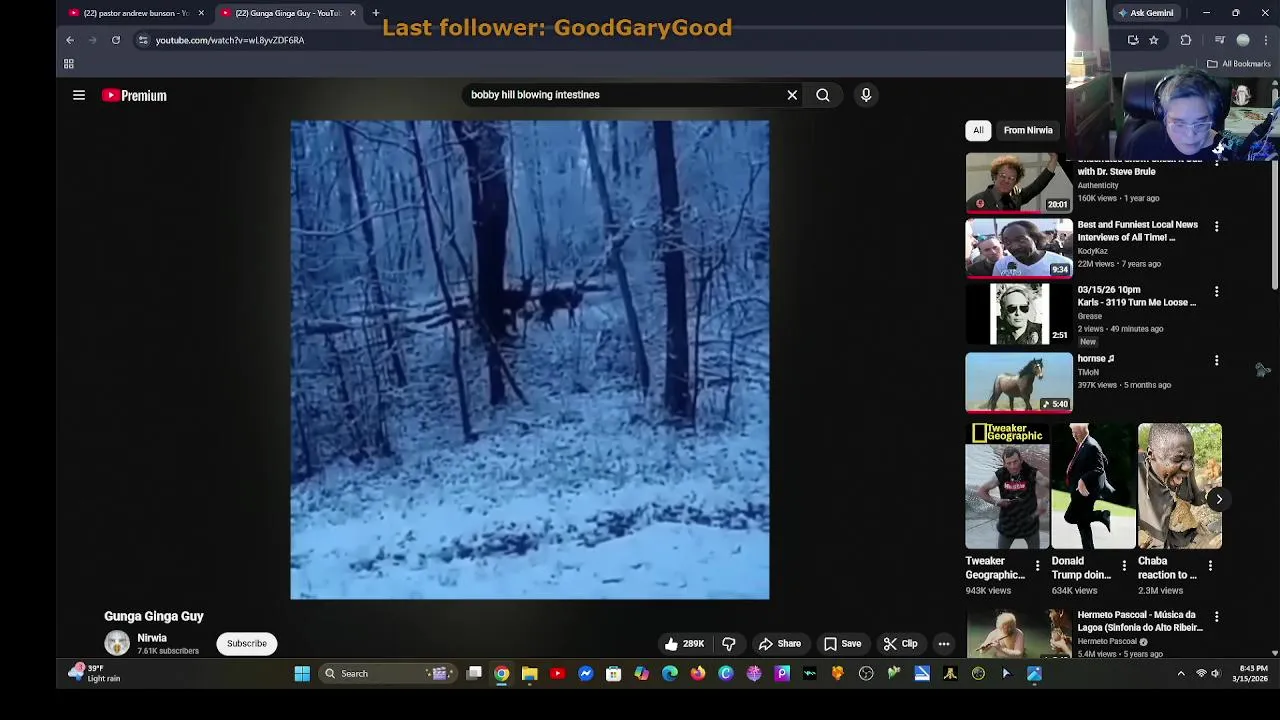This screenshot has height=720, width=1280.
Task: Open options for Donald Trump short
Action: coord(1124,567)
